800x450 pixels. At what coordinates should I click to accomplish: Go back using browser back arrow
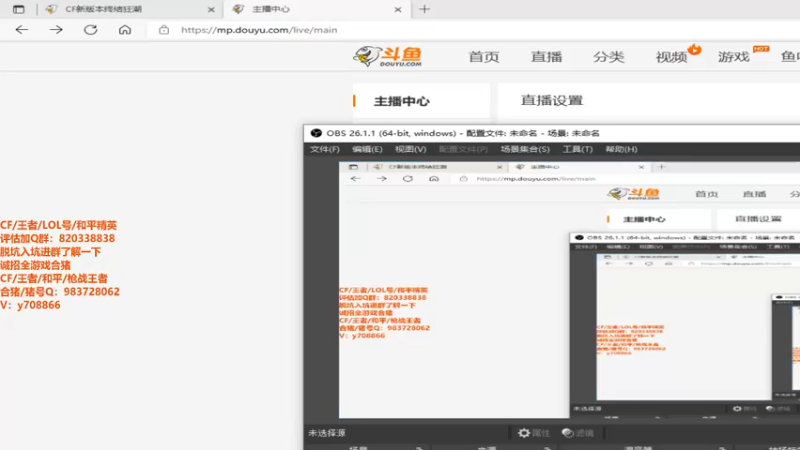21,30
